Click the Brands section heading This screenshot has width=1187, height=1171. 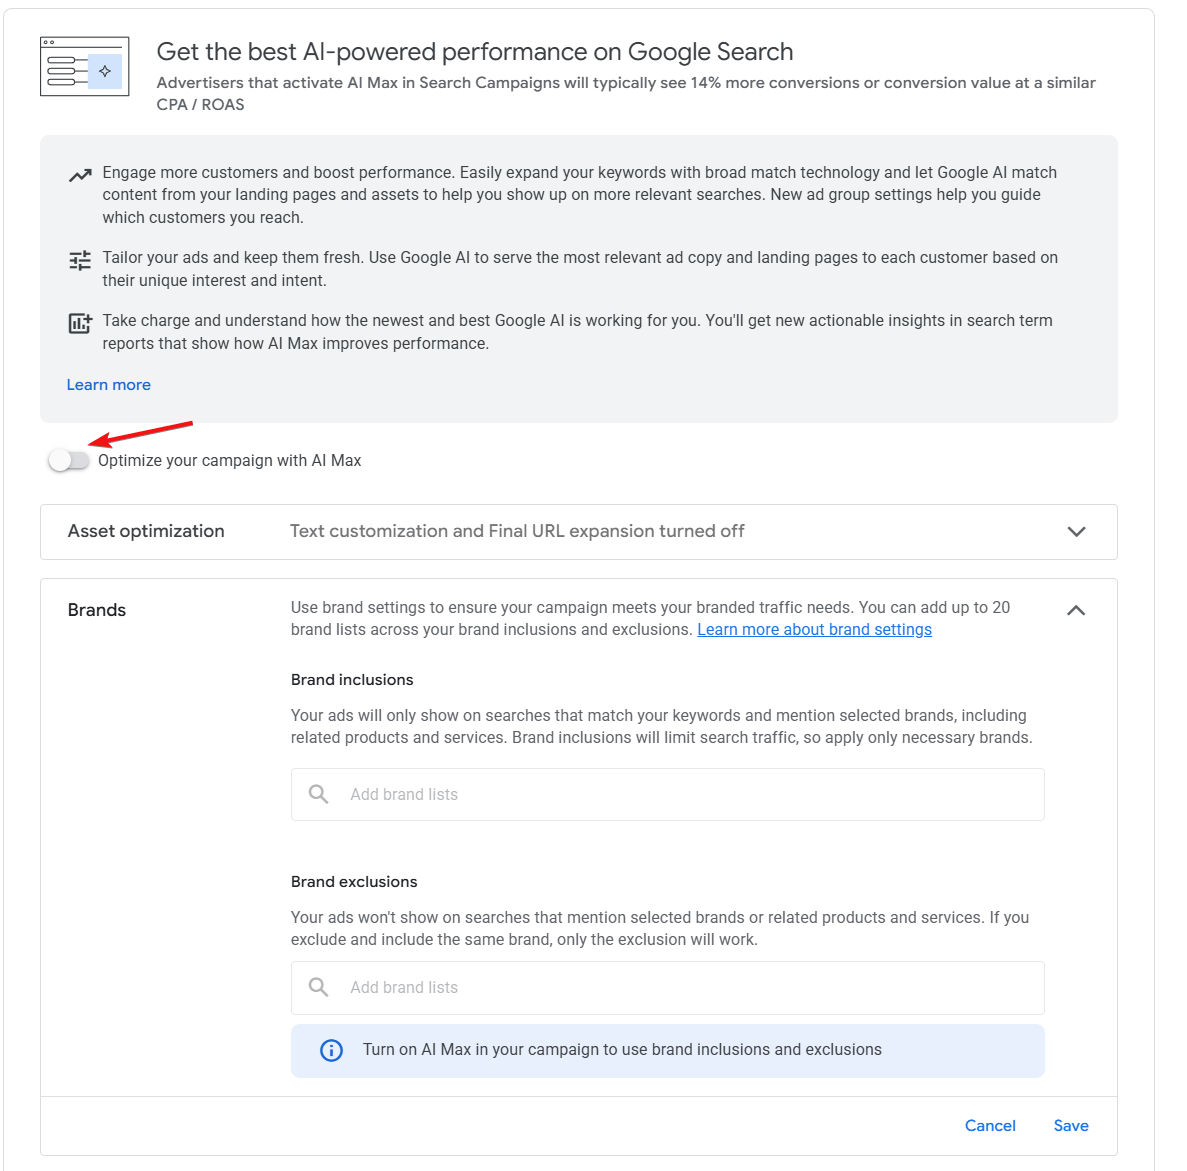[x=97, y=610]
